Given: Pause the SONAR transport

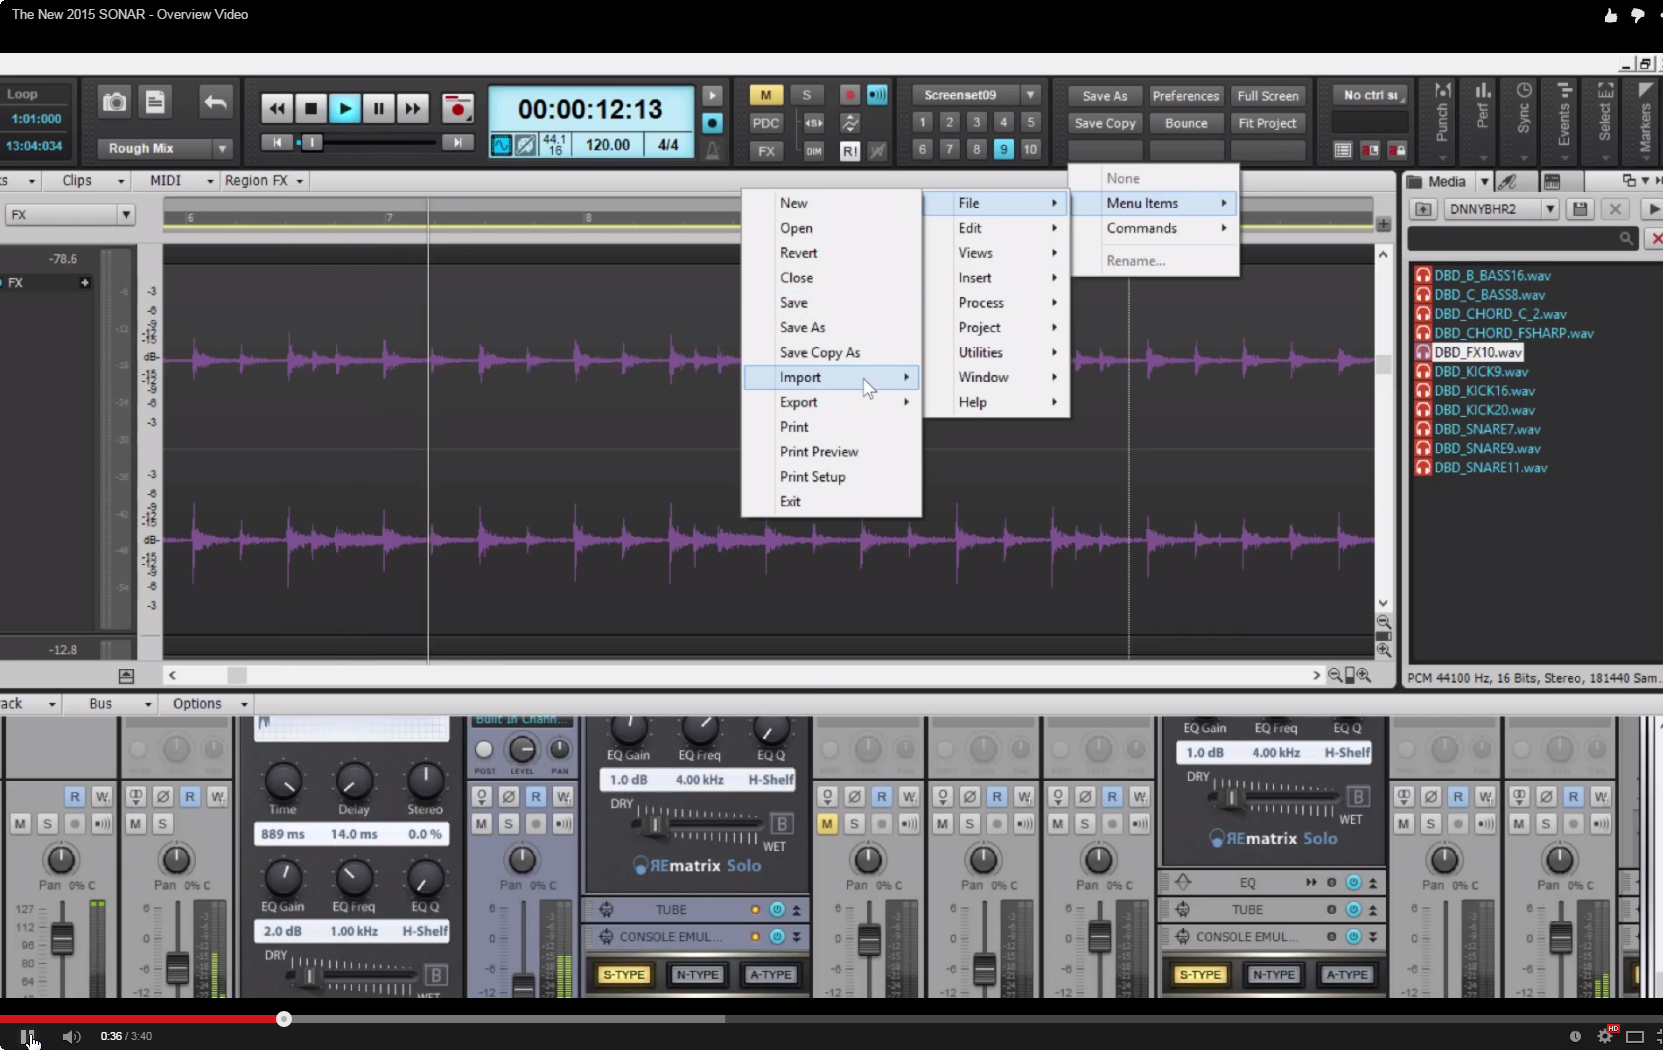Looking at the screenshot, I should 379,108.
